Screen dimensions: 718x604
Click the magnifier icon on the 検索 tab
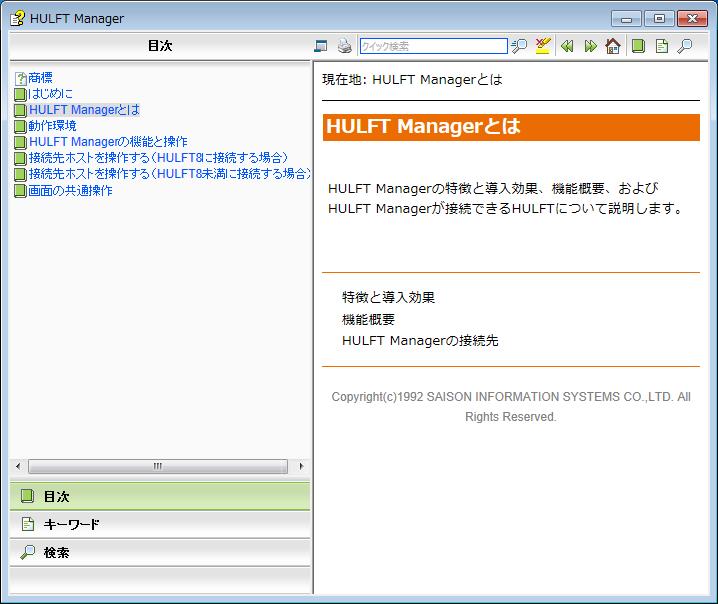tap(27, 552)
